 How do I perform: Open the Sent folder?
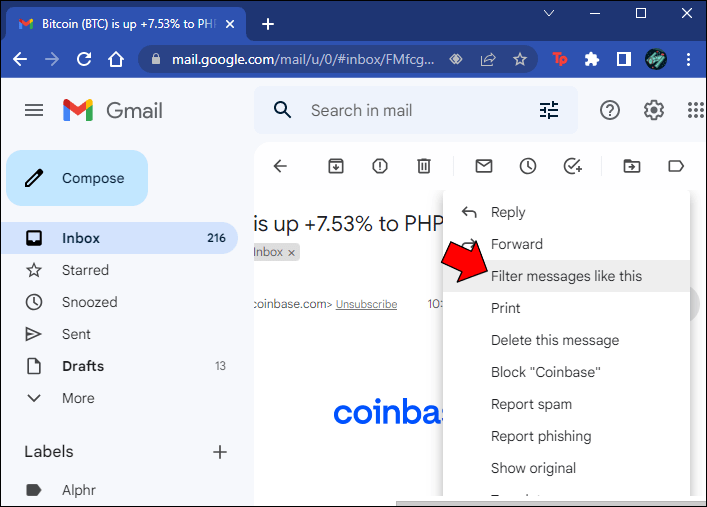(120, 334)
